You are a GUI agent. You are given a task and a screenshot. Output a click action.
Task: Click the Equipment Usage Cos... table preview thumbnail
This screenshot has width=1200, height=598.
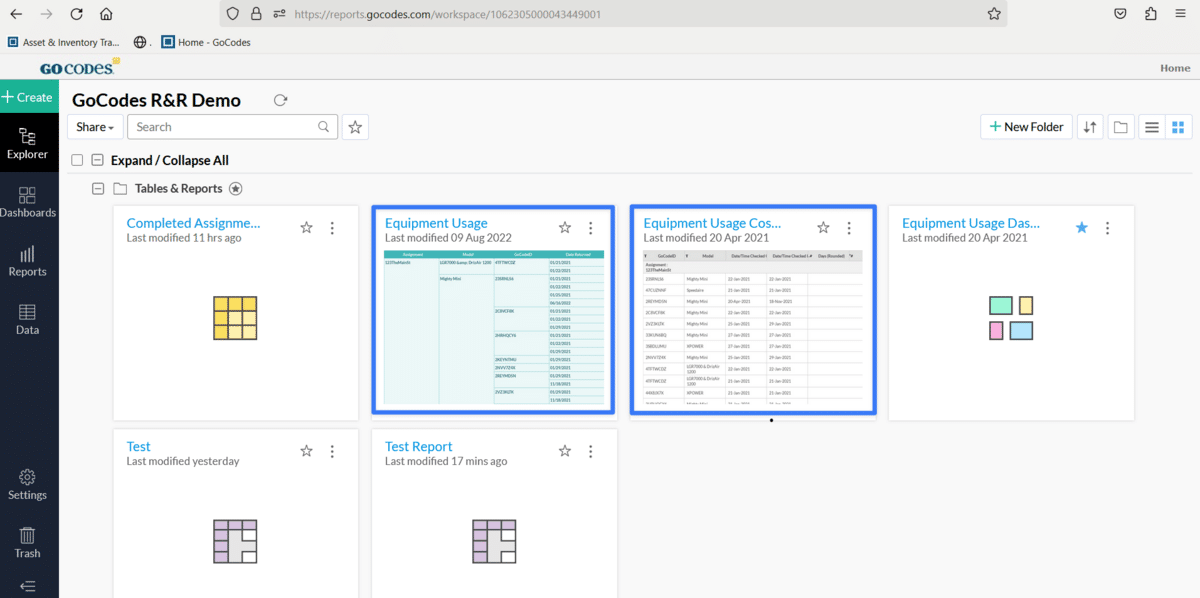753,327
